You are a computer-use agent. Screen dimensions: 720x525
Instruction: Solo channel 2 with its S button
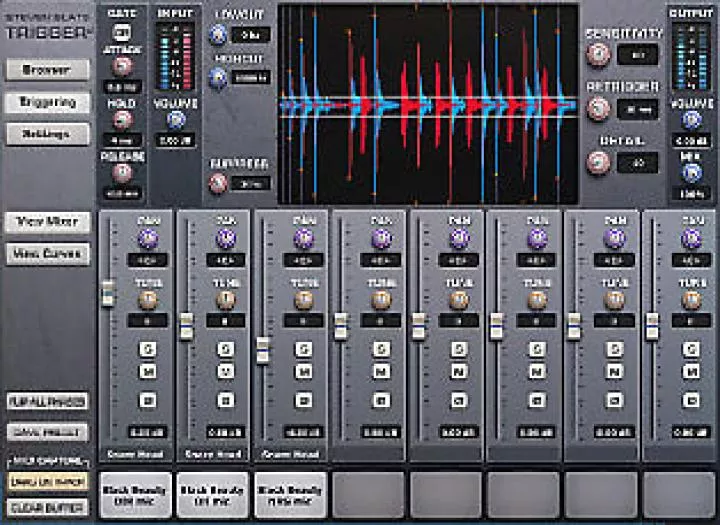225,349
